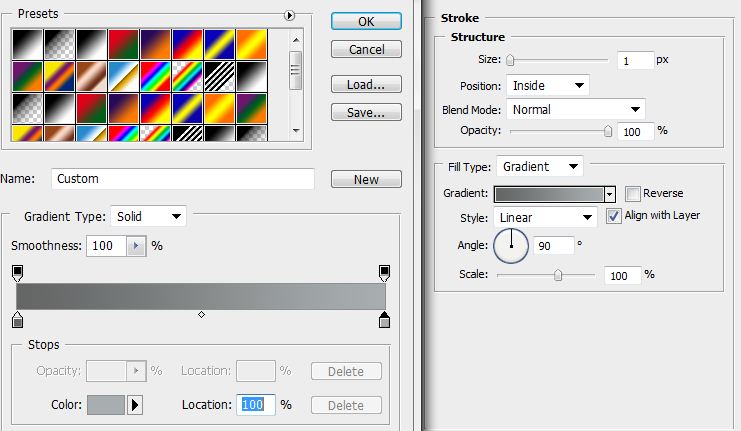Screen dimensions: 741x431
Task: Select the left color stop below gradient bar
Action: click(17, 319)
